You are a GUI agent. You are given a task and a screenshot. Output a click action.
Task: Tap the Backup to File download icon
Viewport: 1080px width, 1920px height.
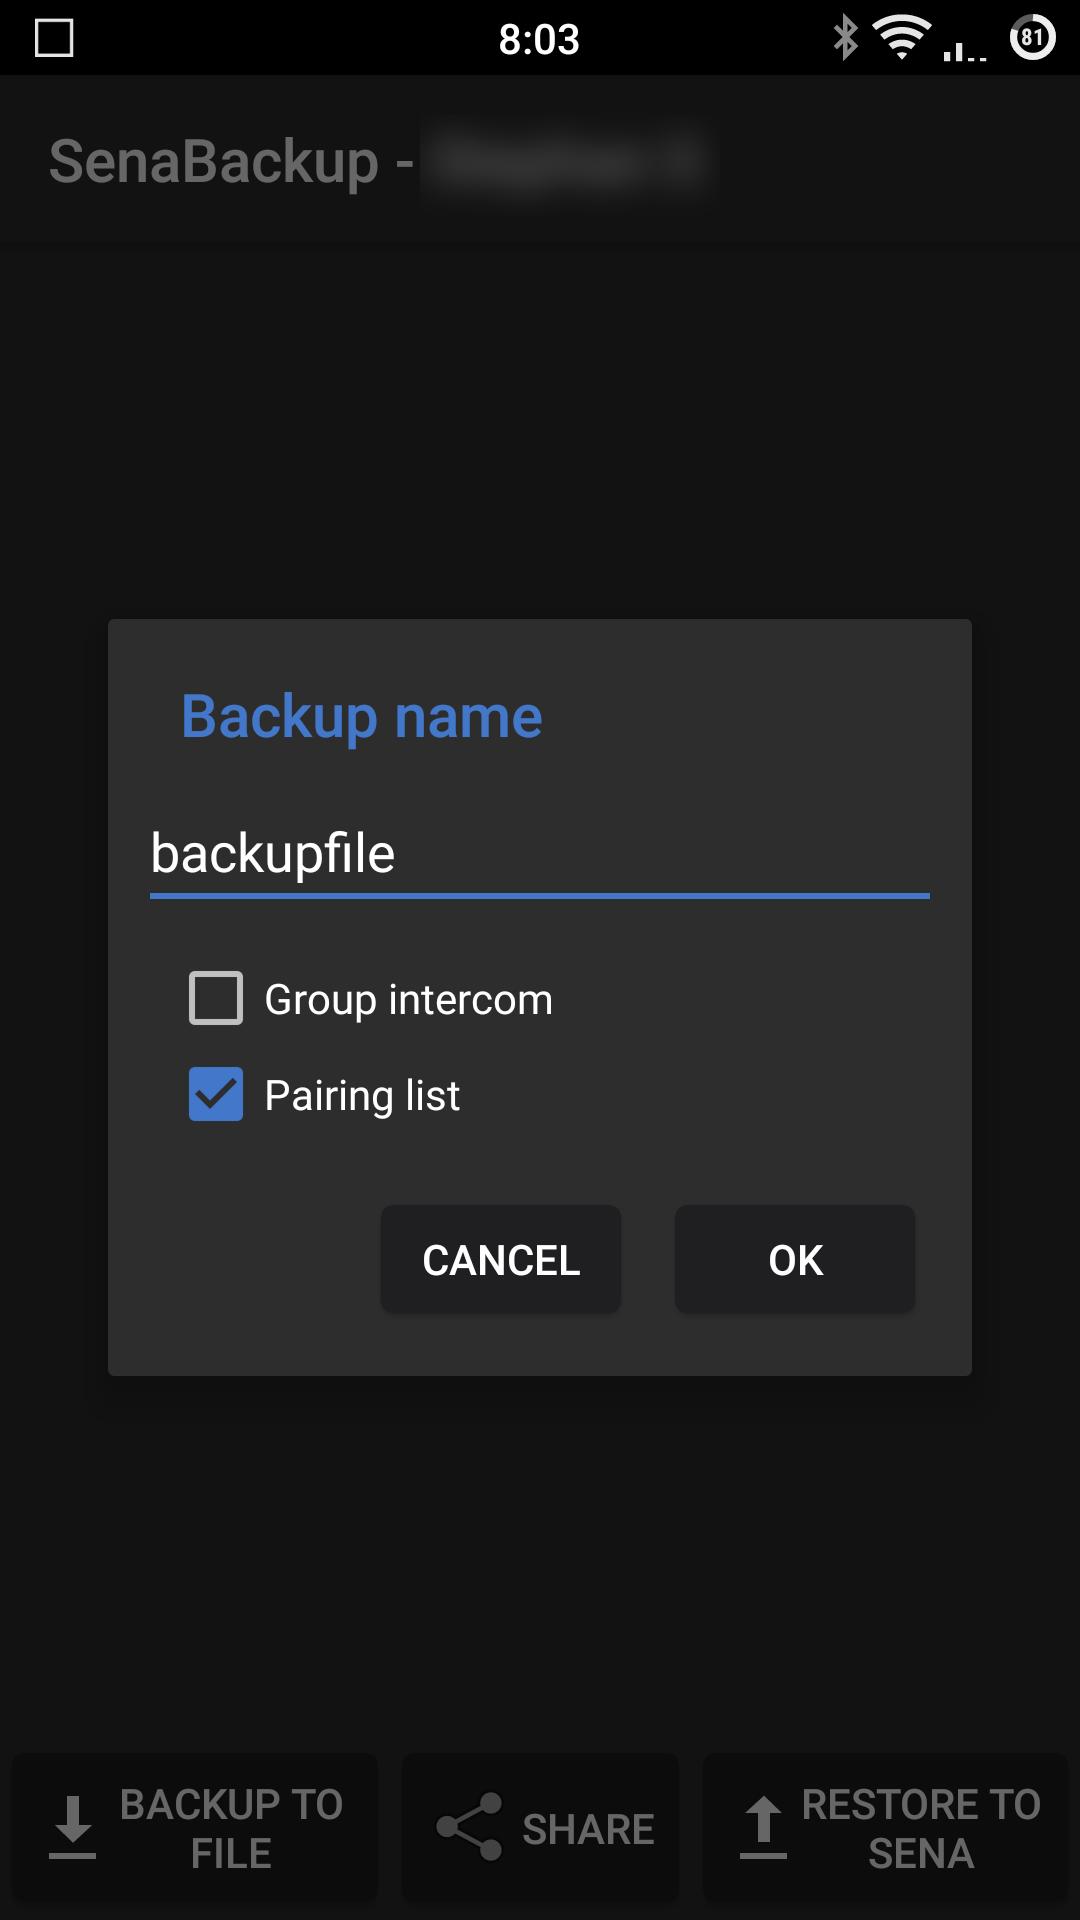[x=72, y=1826]
